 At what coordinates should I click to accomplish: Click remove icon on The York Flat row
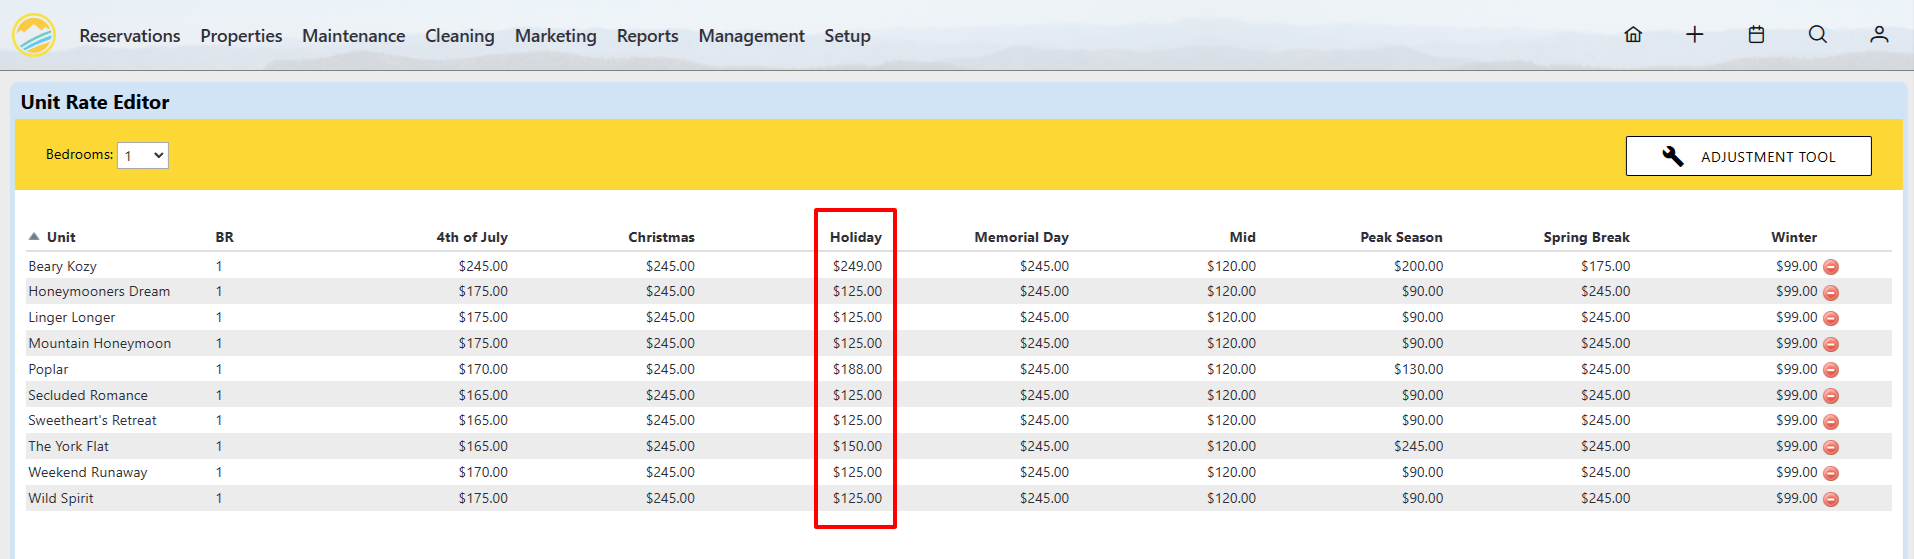point(1831,447)
